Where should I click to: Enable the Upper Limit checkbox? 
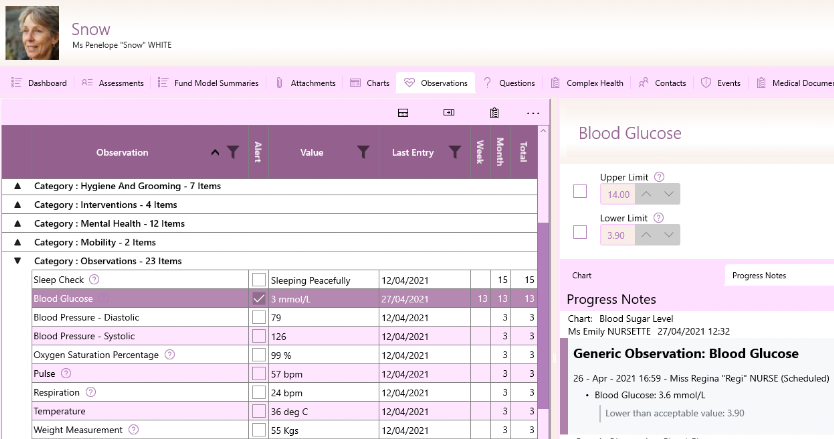point(580,191)
